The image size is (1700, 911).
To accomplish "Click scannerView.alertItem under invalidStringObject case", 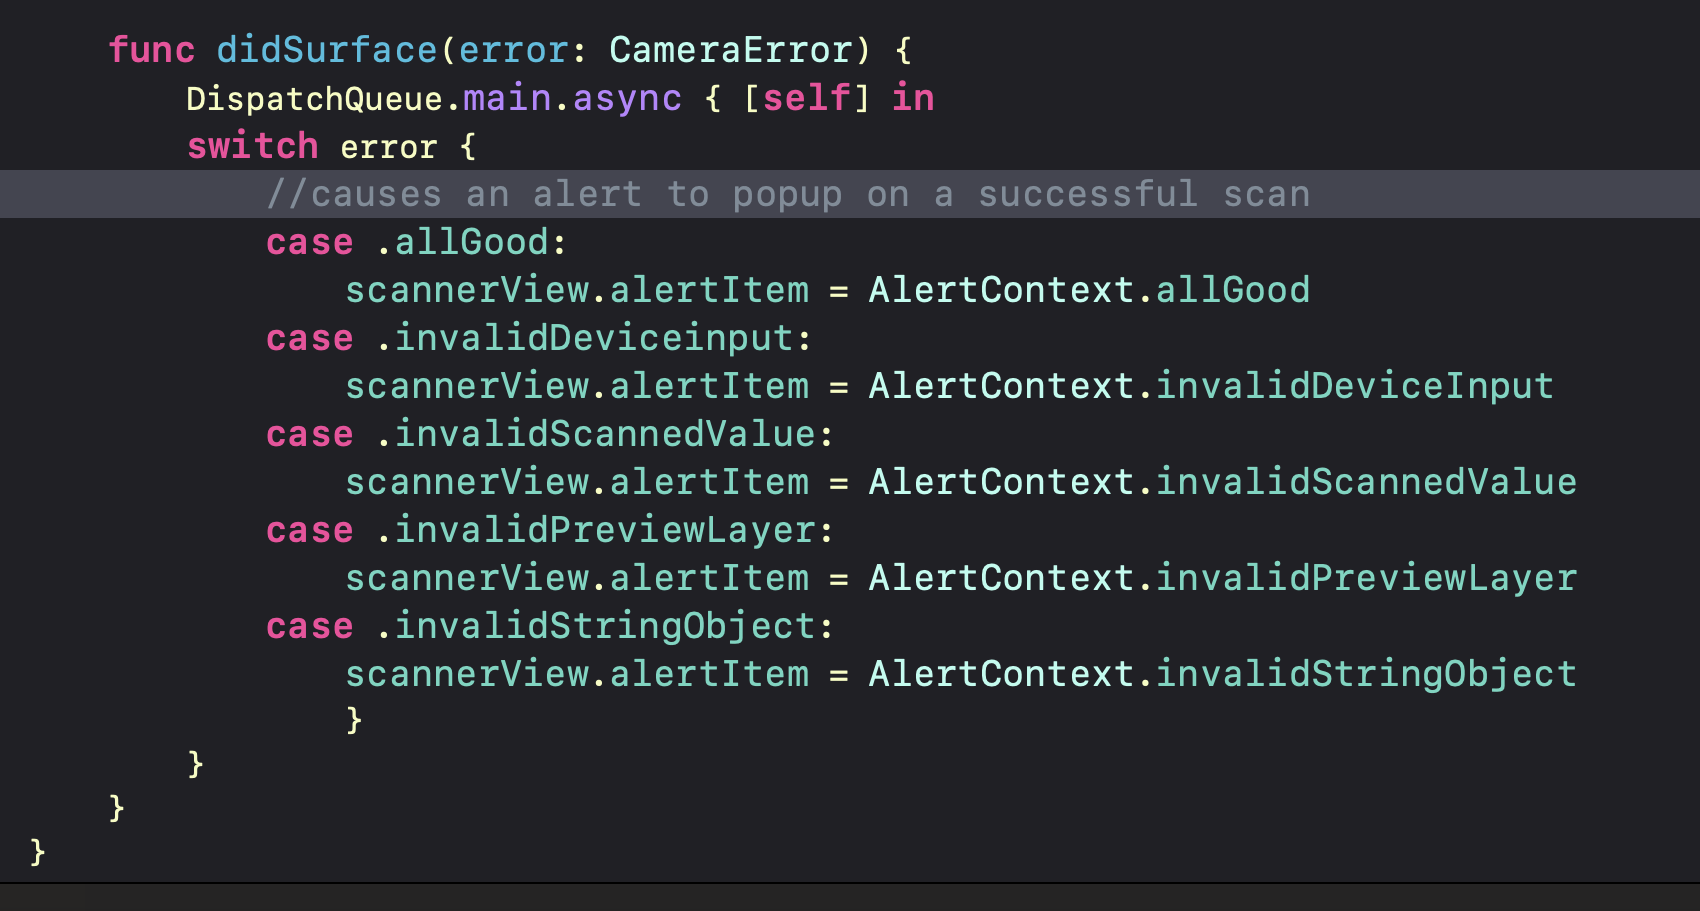I will click(x=577, y=674).
